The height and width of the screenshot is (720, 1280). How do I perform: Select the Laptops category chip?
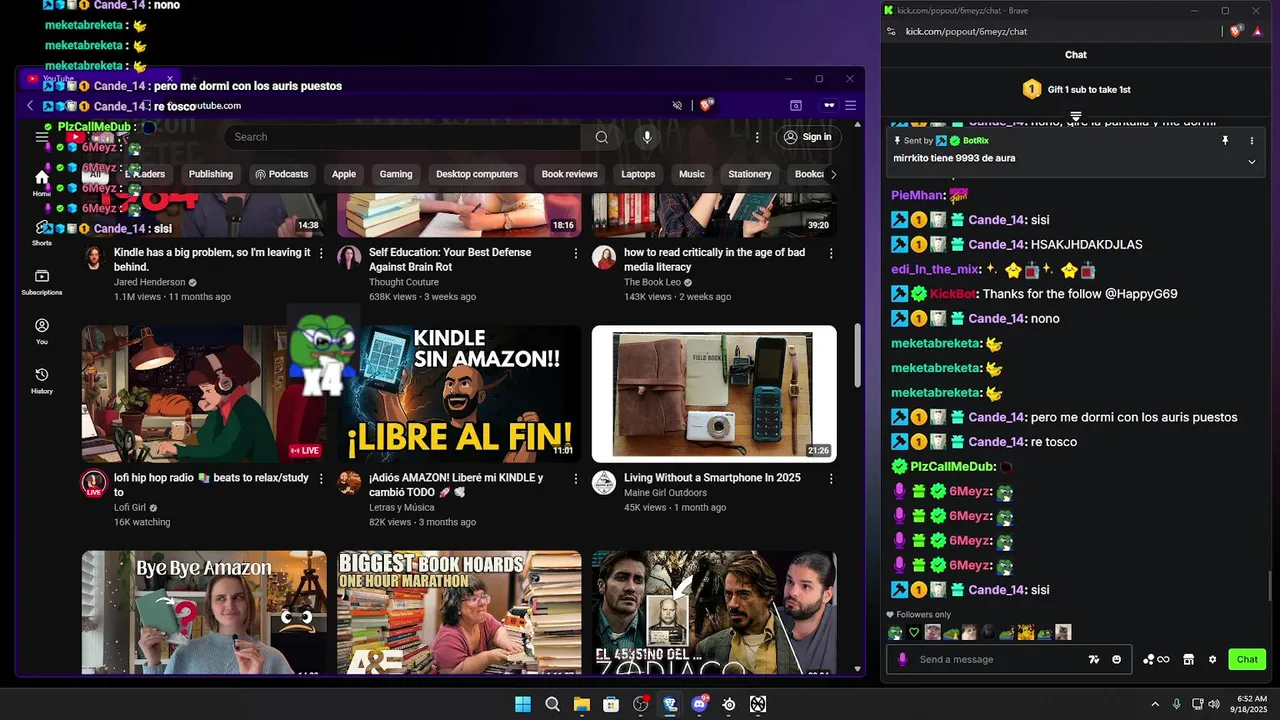[x=638, y=174]
